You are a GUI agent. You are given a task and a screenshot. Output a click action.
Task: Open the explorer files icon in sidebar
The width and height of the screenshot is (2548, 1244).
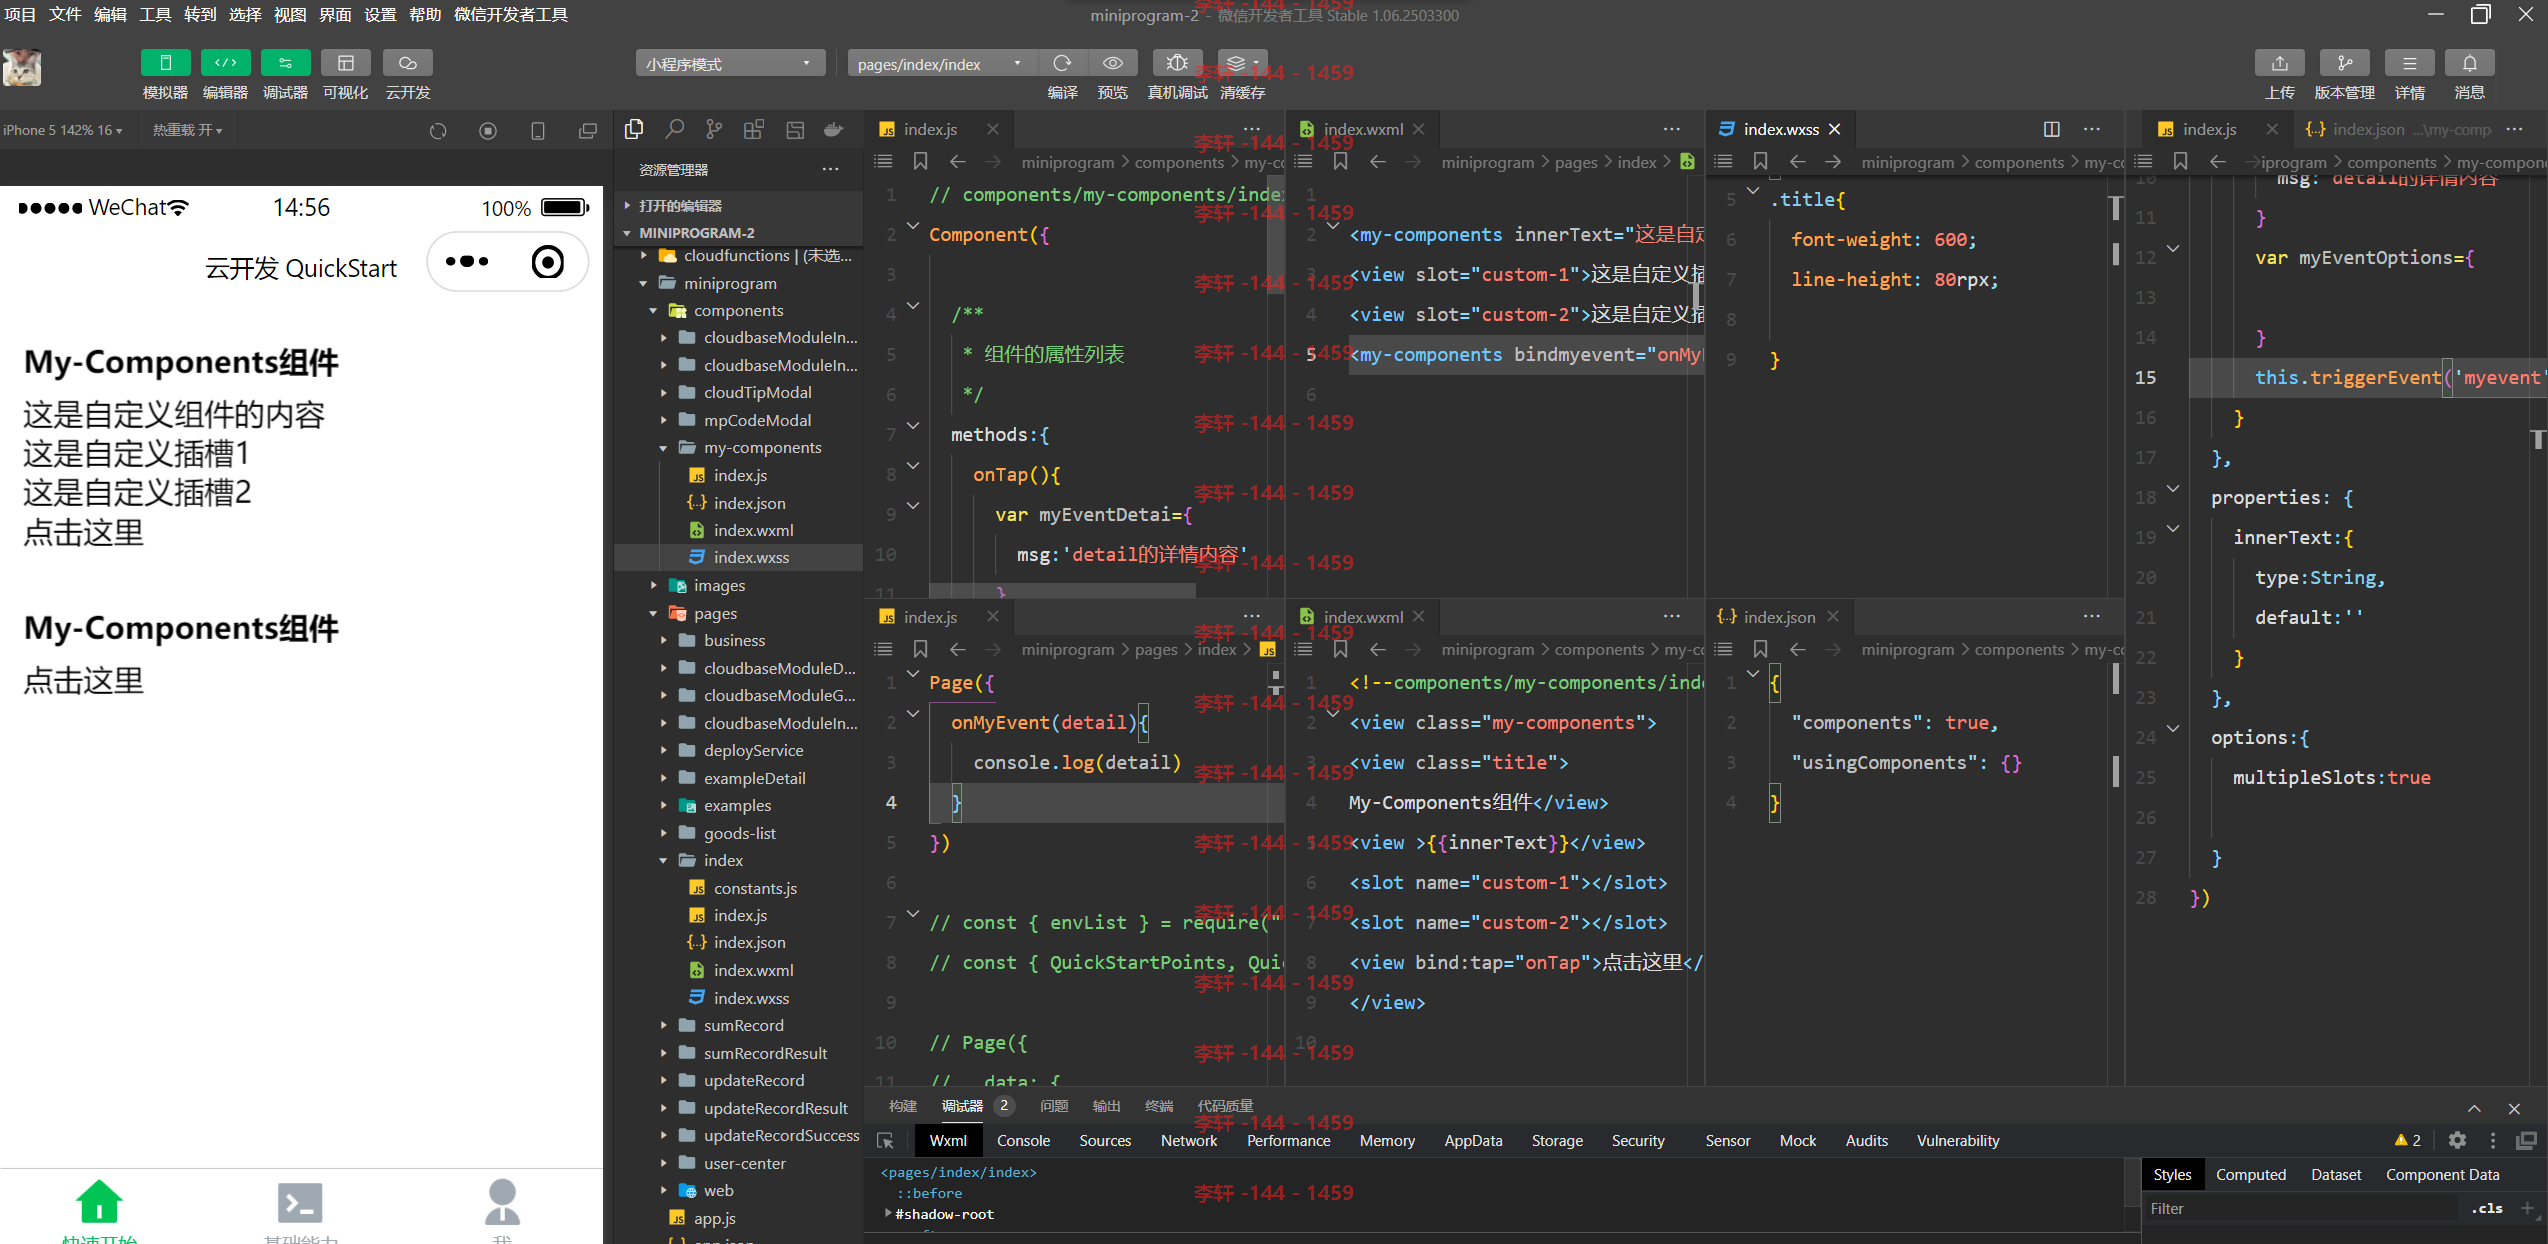[634, 129]
